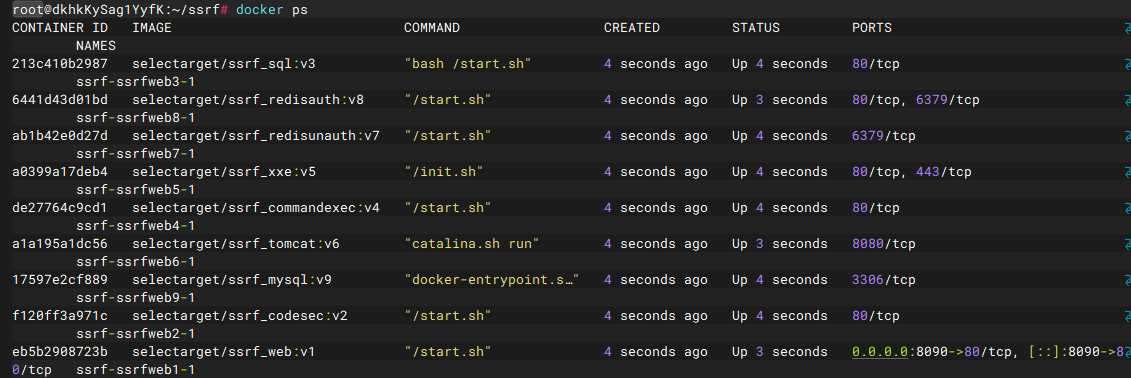The height and width of the screenshot is (378, 1131).
Task: Click the PORTS column header
Action: tap(872, 28)
